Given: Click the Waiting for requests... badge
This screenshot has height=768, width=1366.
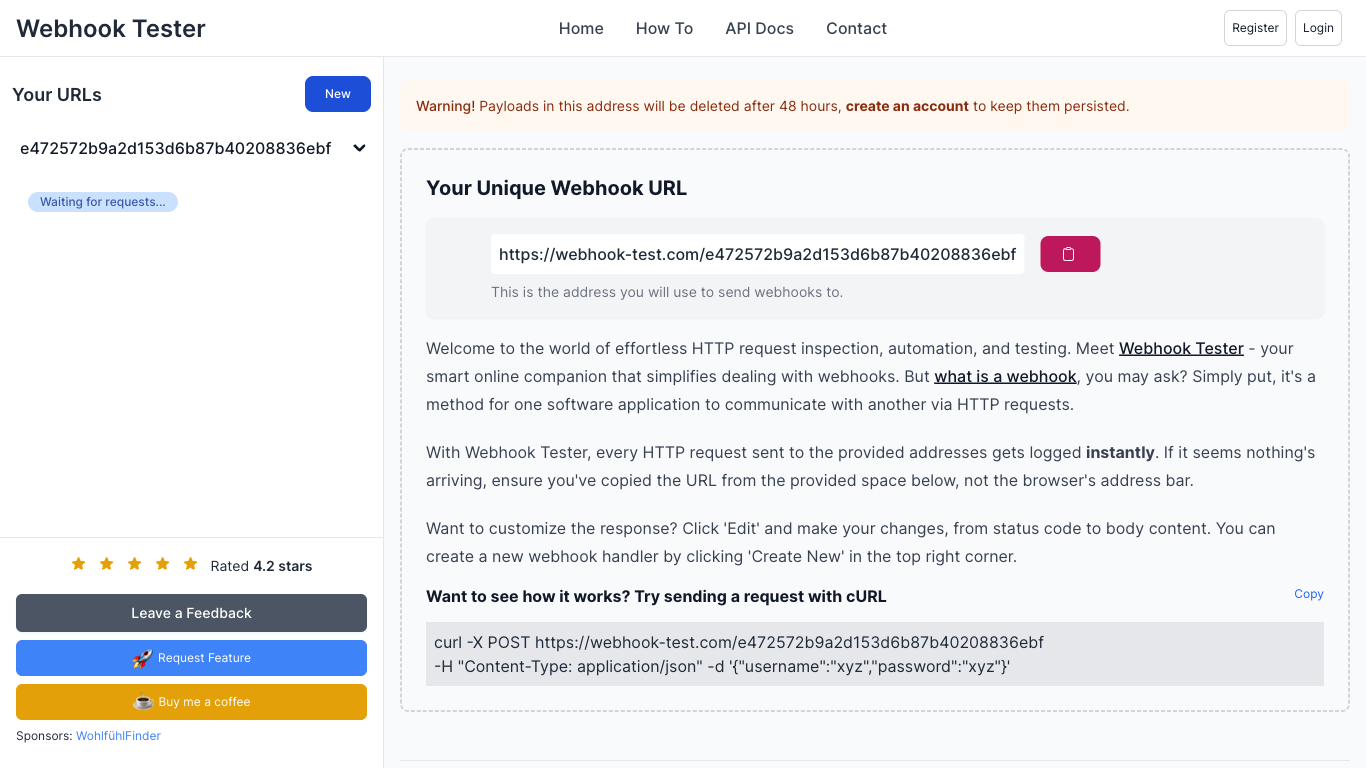Looking at the screenshot, I should [x=103, y=202].
